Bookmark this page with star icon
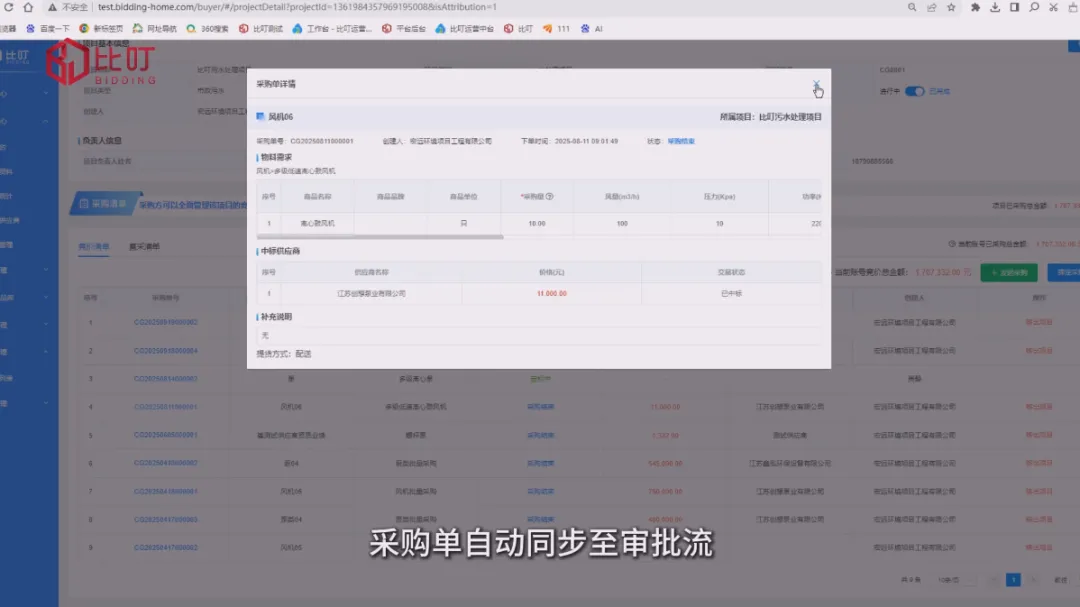This screenshot has height=607, width=1080. click(x=951, y=7)
